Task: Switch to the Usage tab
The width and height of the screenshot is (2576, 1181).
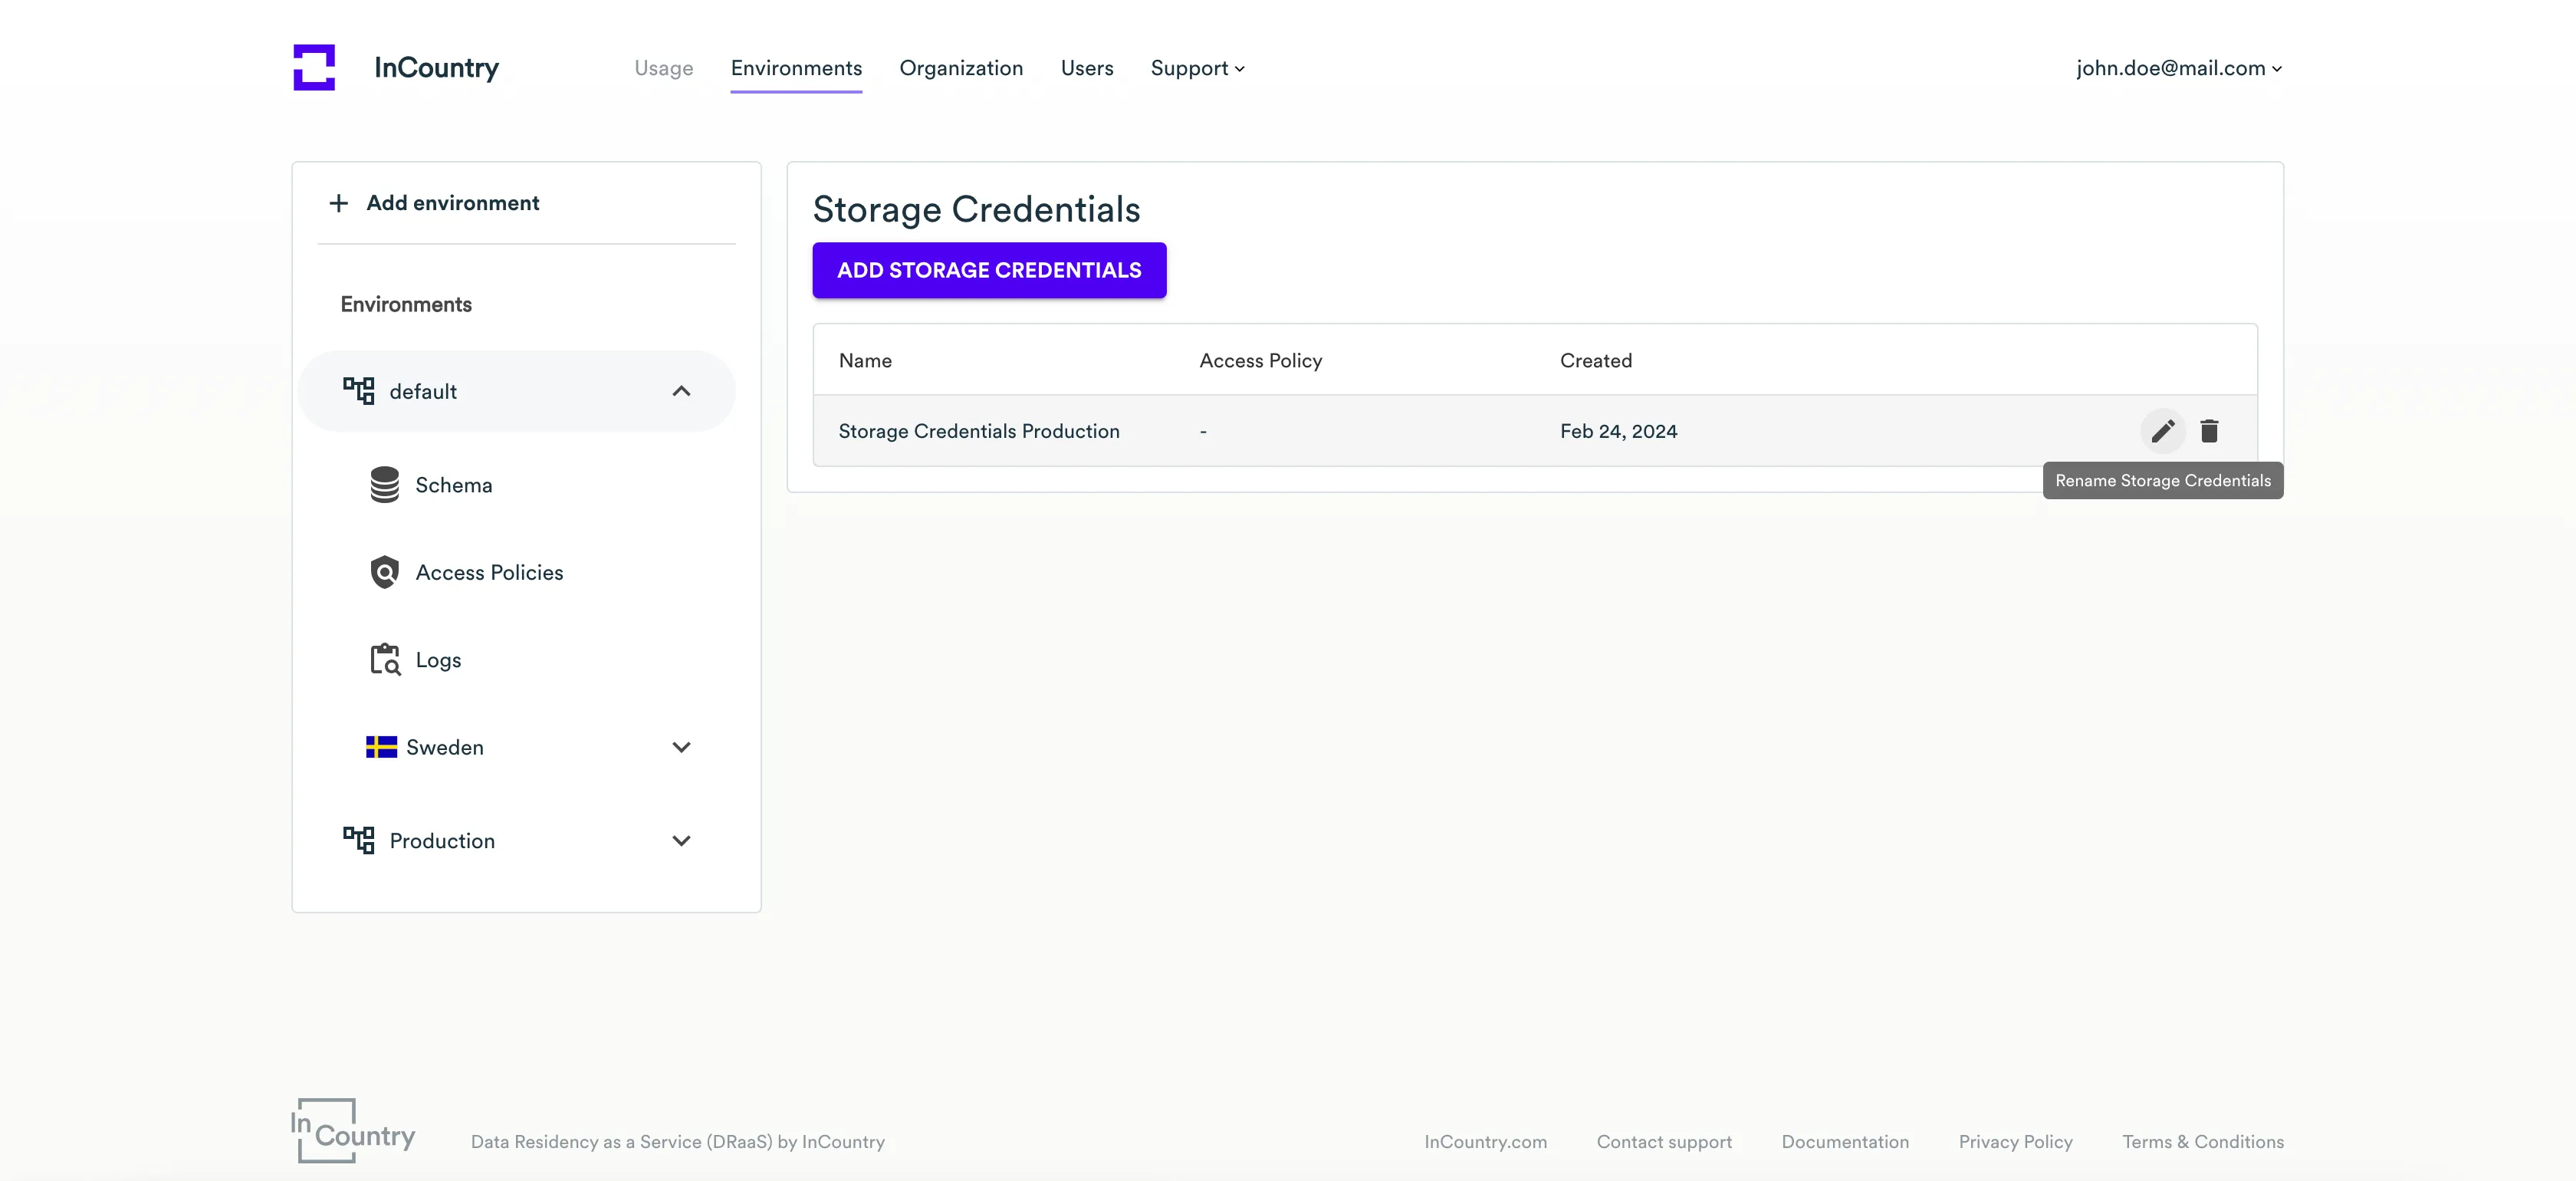Action: tap(663, 68)
